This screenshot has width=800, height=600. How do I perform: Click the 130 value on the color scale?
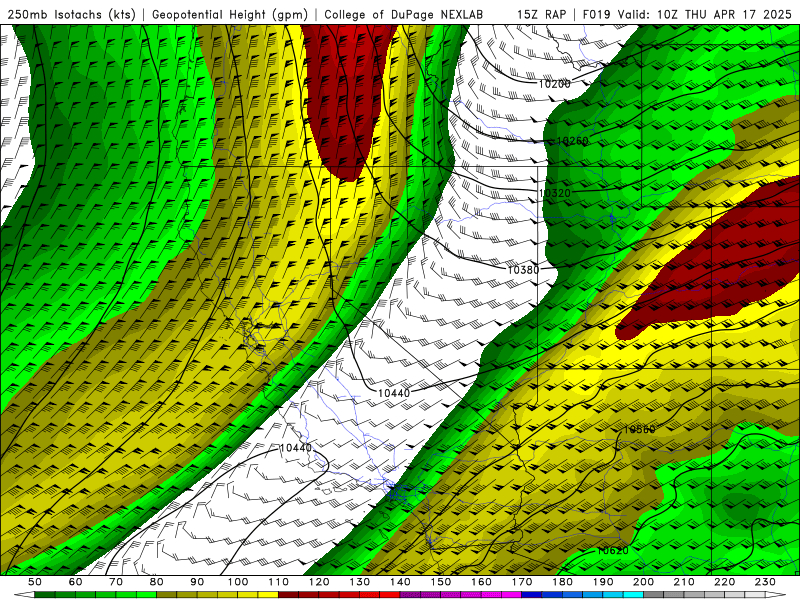[360, 582]
